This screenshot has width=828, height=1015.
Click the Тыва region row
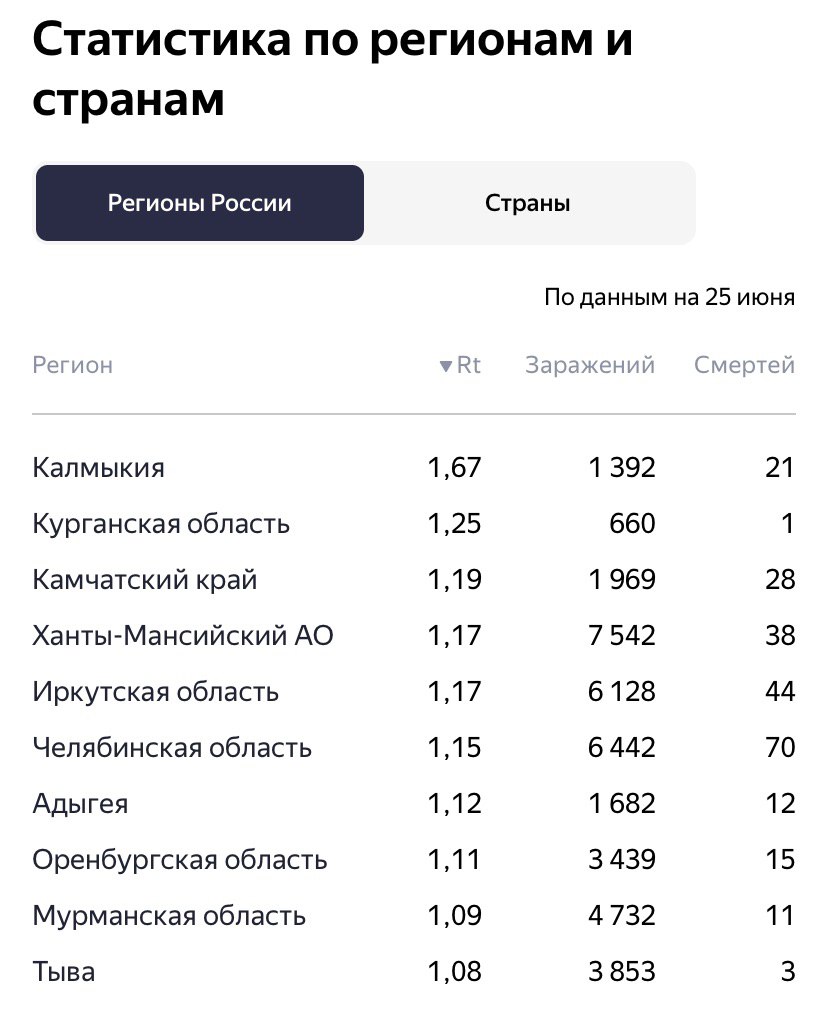(64, 972)
